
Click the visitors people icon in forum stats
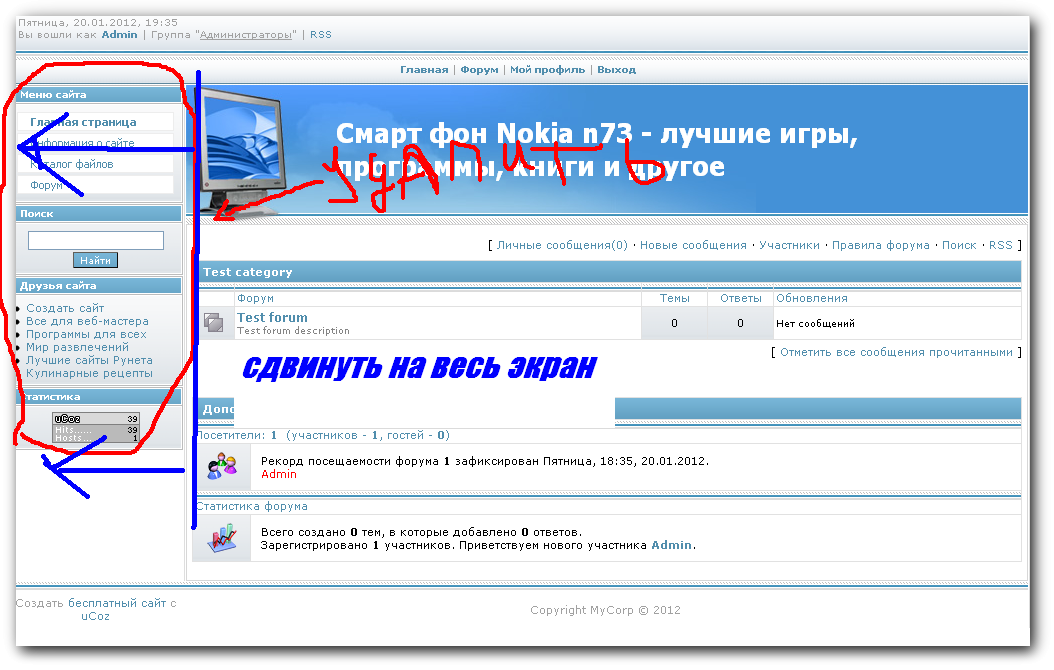tap(221, 465)
